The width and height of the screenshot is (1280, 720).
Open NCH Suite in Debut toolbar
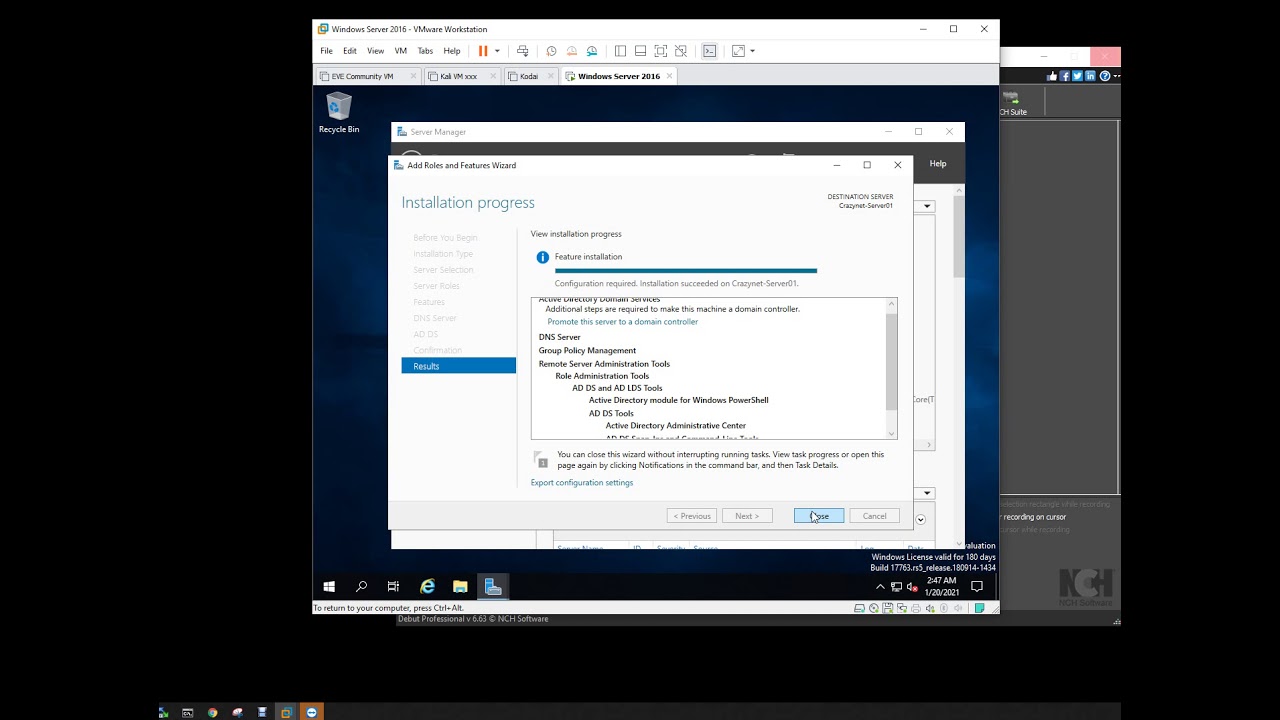point(1012,102)
